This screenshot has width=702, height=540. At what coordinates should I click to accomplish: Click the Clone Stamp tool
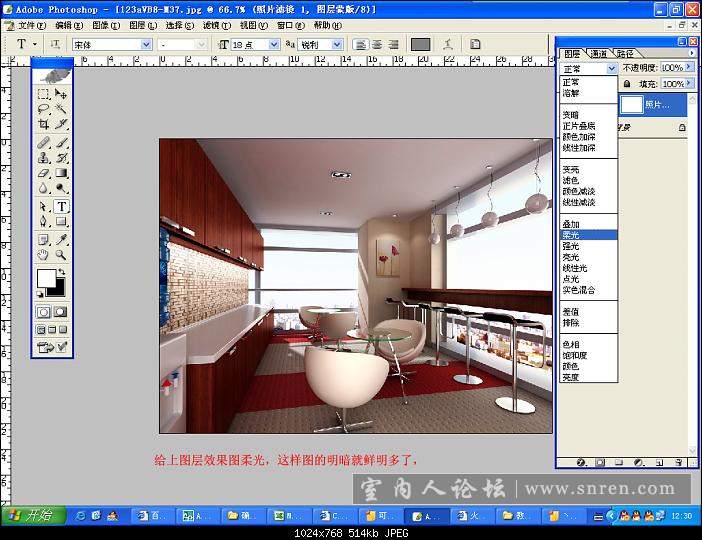[43, 158]
